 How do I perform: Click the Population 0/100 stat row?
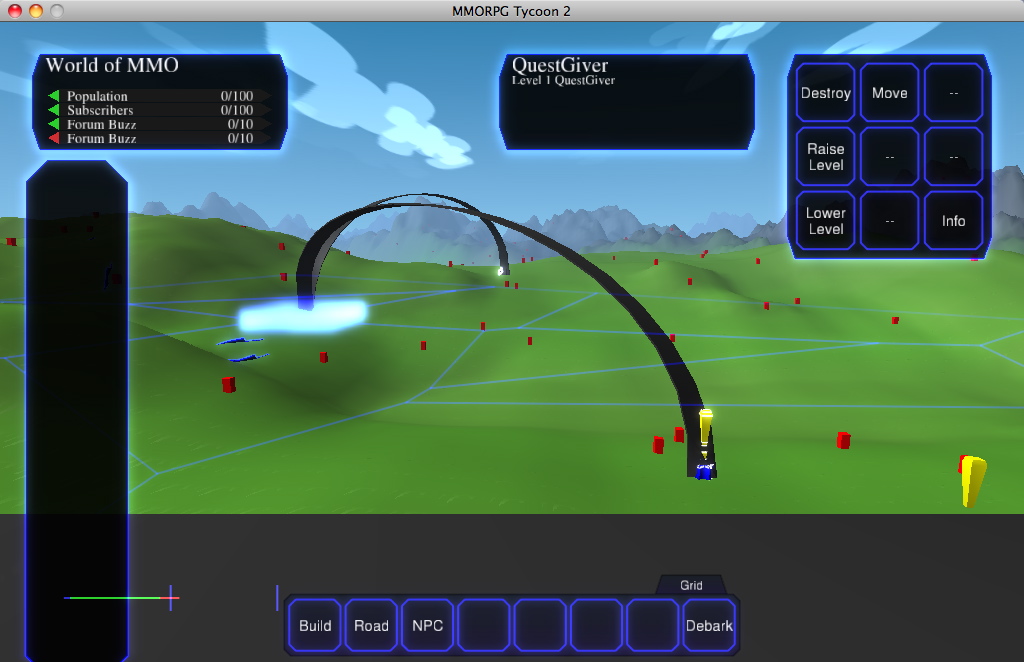pyautogui.click(x=159, y=96)
